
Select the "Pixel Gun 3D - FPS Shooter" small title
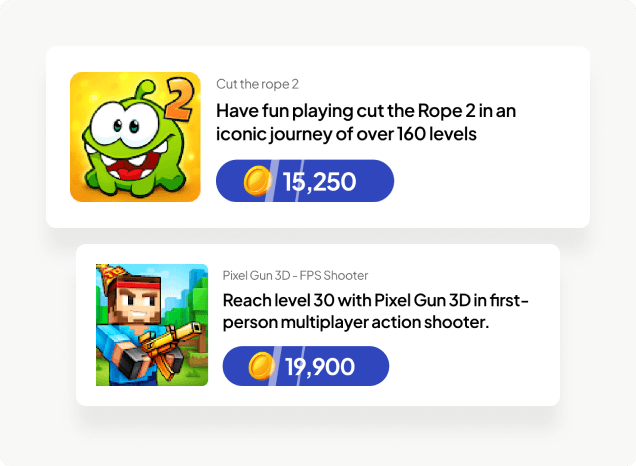(x=295, y=275)
